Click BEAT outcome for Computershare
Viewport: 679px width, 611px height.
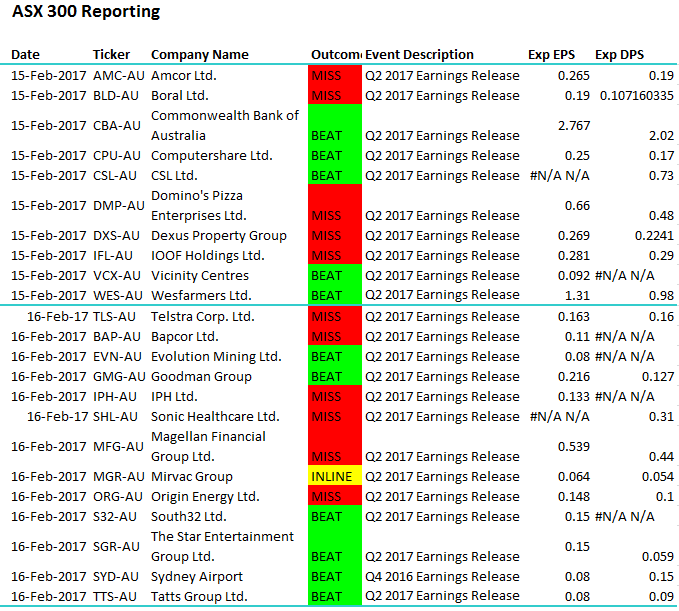(x=335, y=155)
